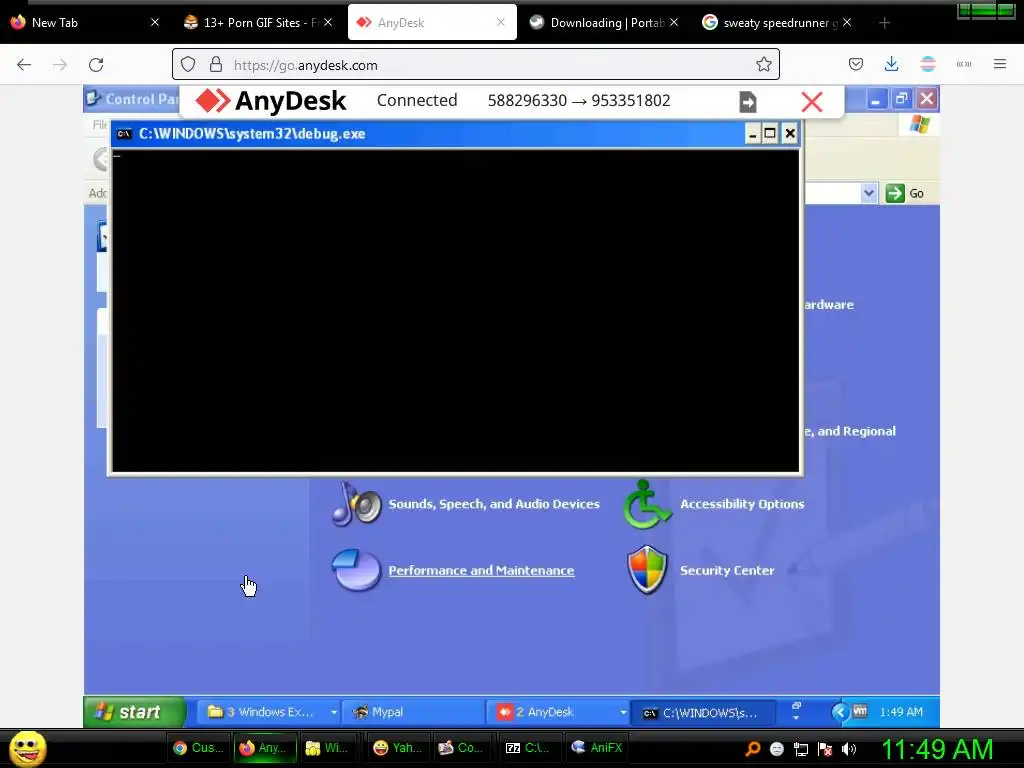The height and width of the screenshot is (768, 1024).
Task: Switch to the sweaty speedrunner tab
Action: tap(777, 23)
